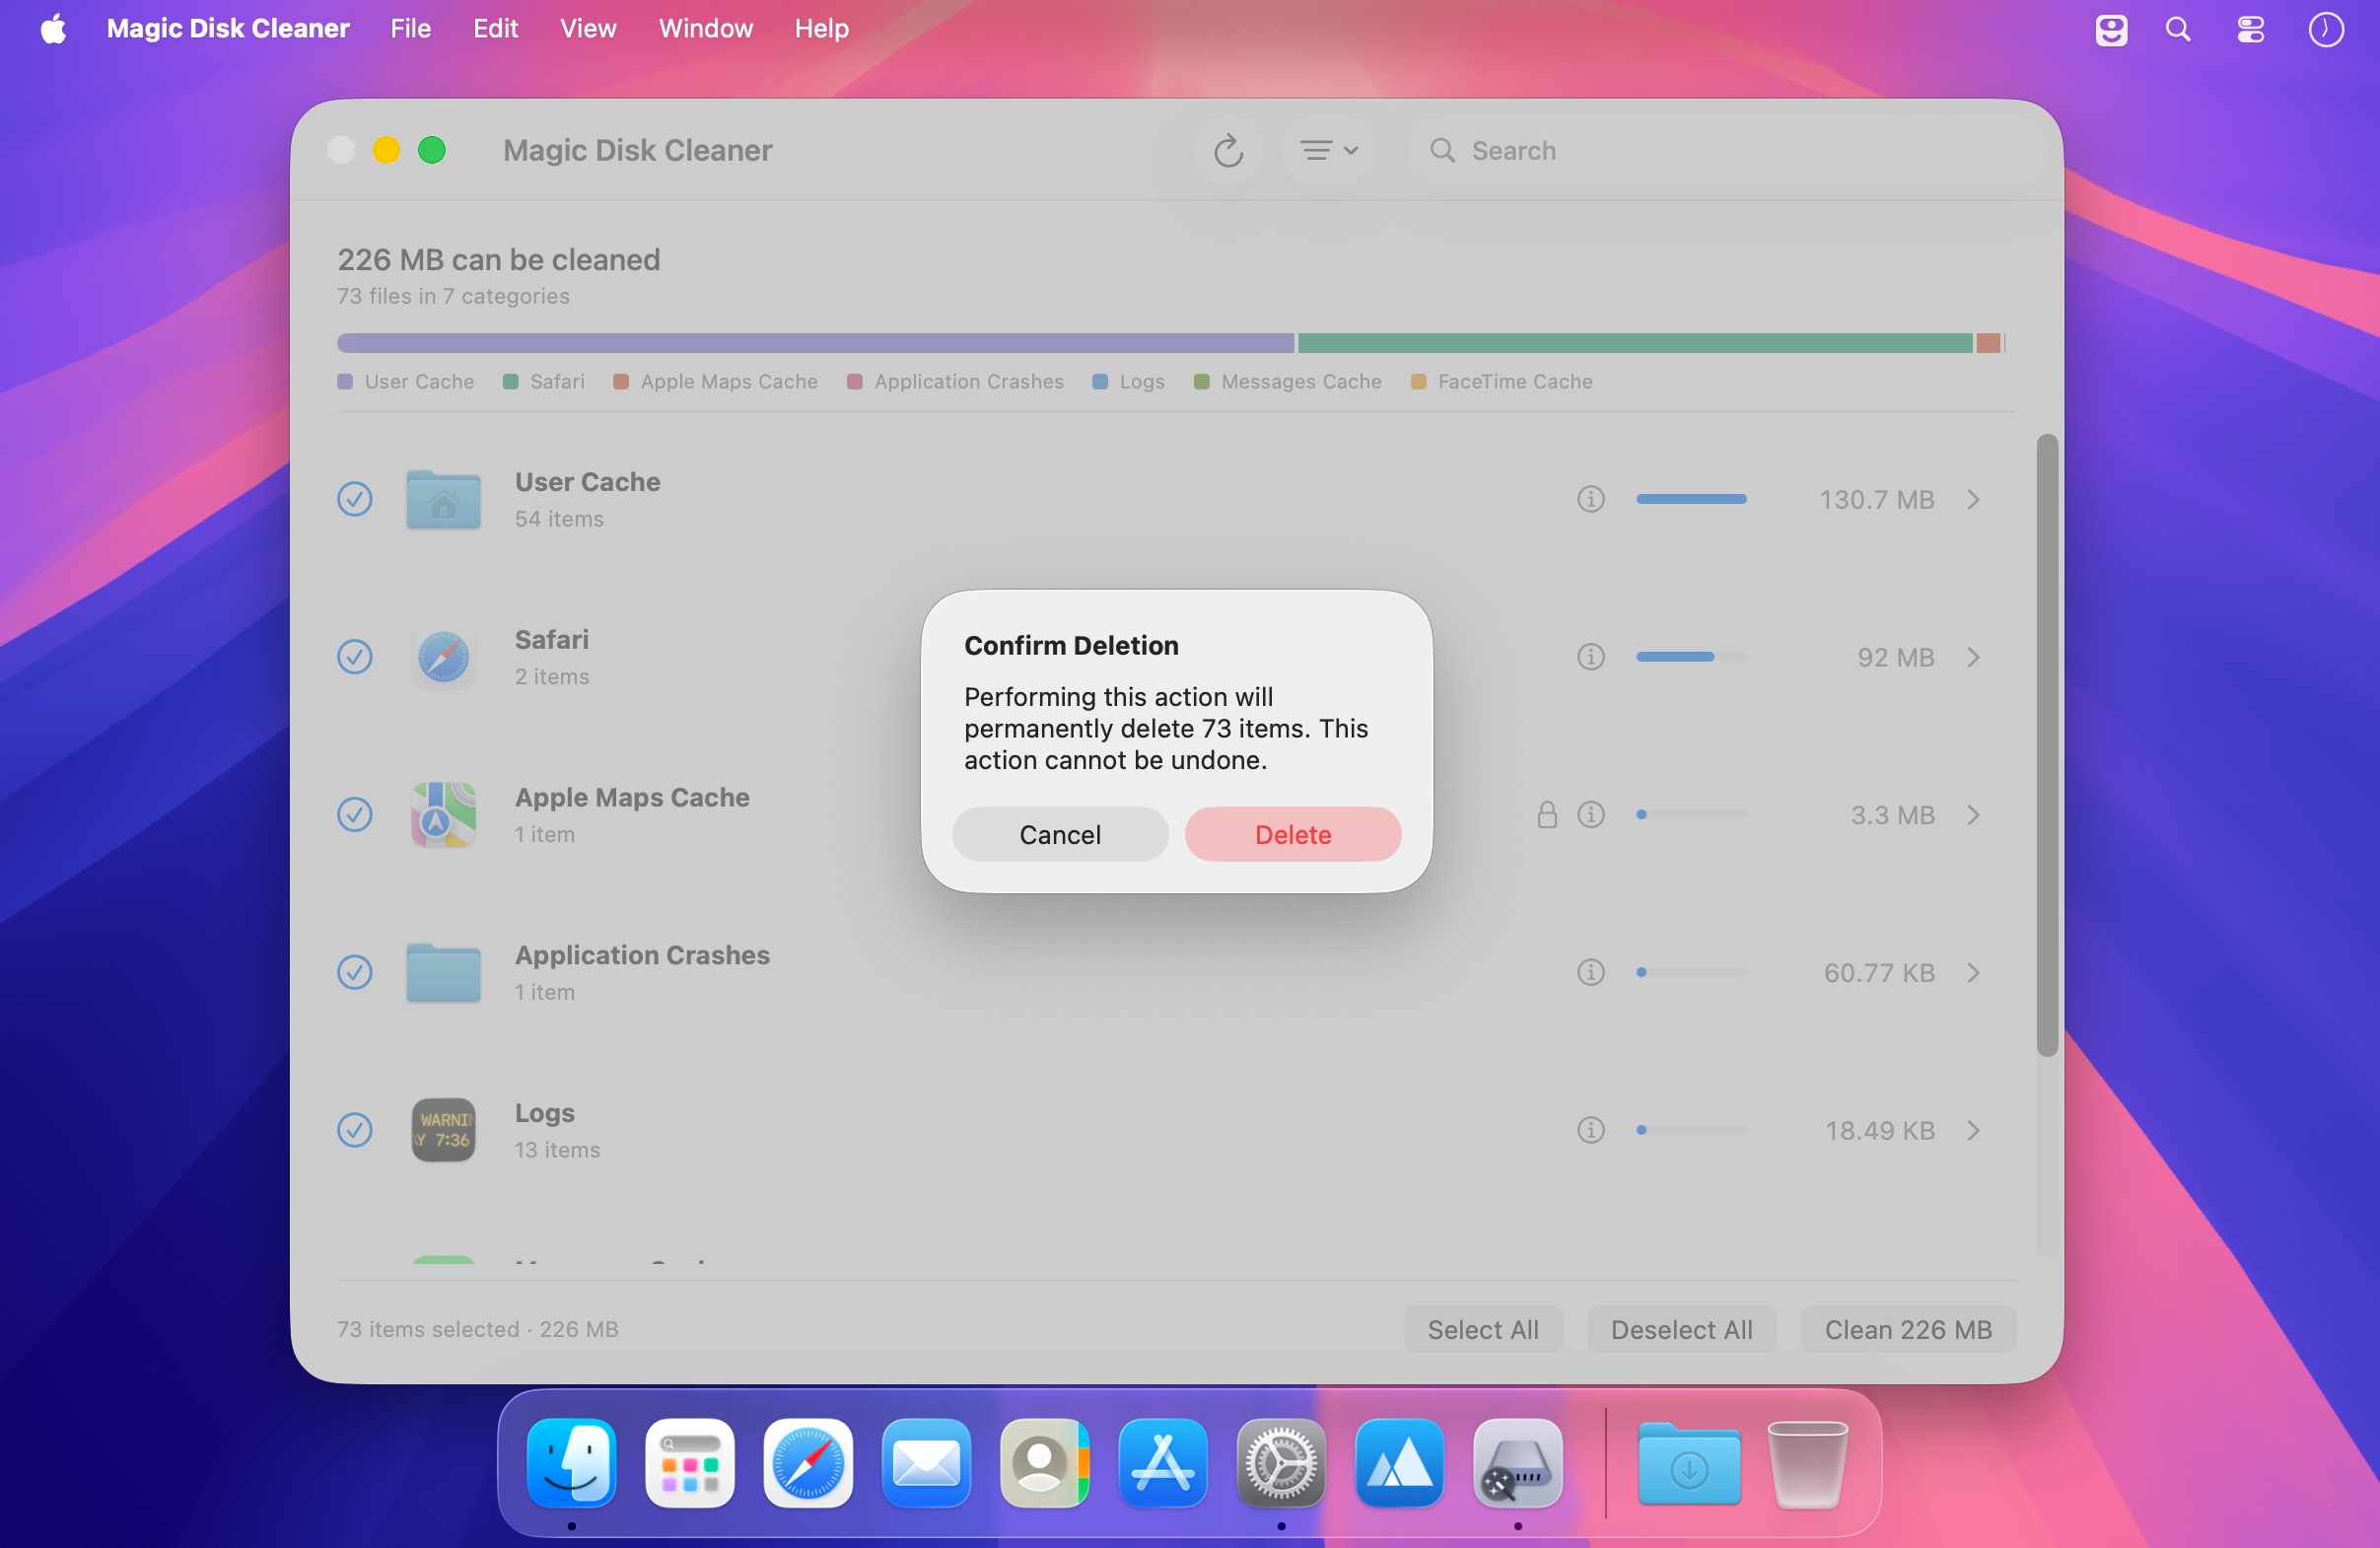Open Safari from the Dock

[808, 1463]
